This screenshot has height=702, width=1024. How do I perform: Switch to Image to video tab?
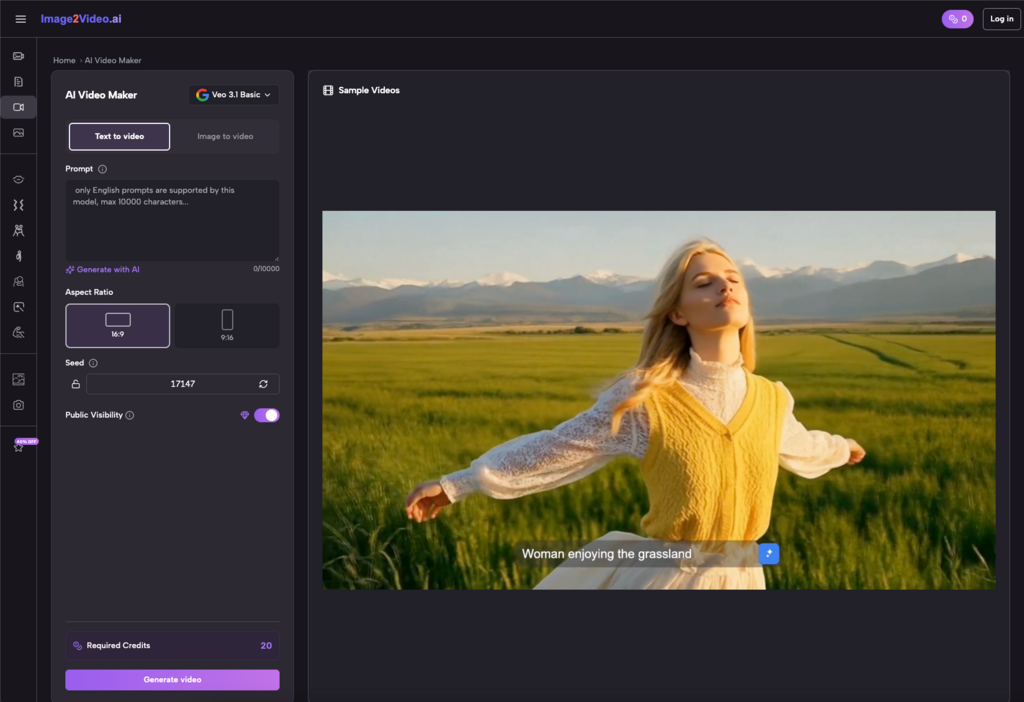coord(225,137)
